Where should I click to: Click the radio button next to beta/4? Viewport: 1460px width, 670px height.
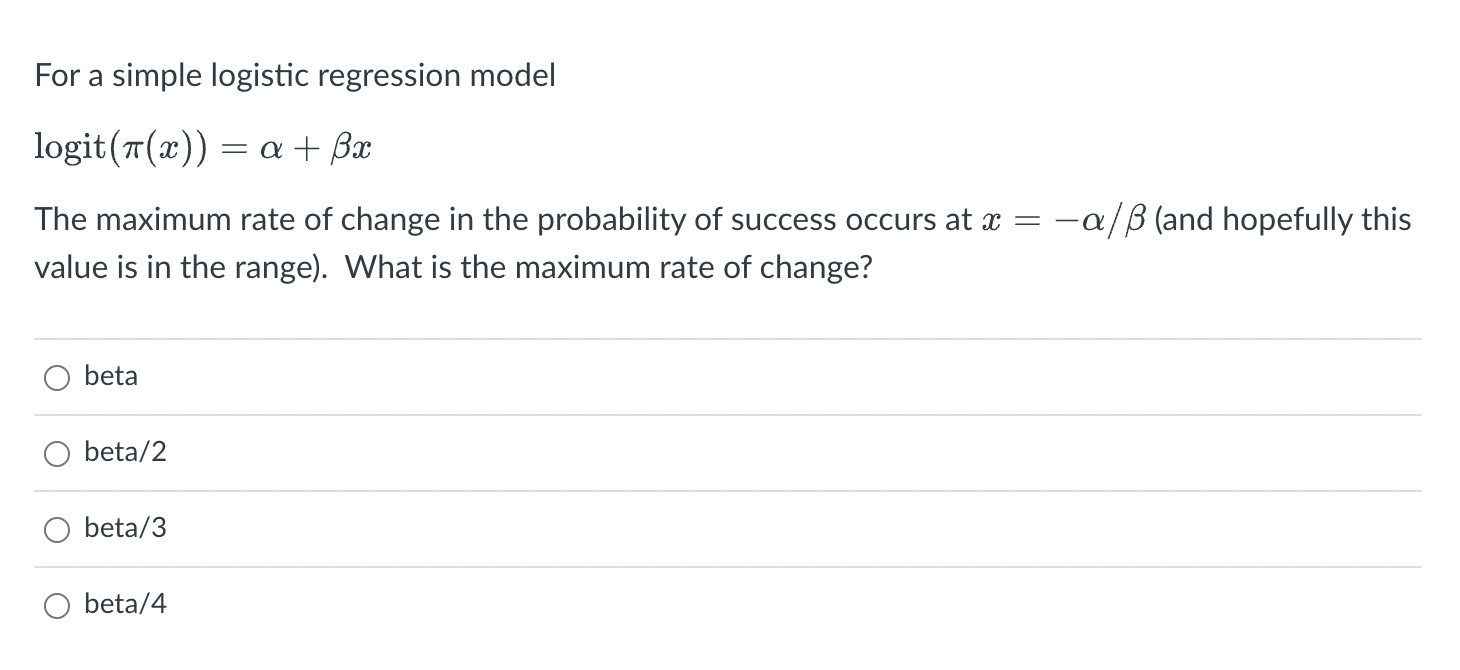57,605
